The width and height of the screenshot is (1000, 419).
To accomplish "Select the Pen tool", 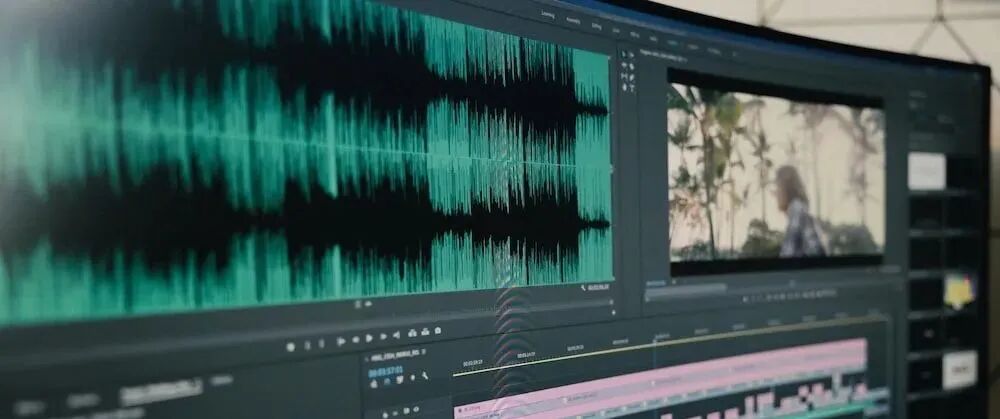I will click(631, 77).
